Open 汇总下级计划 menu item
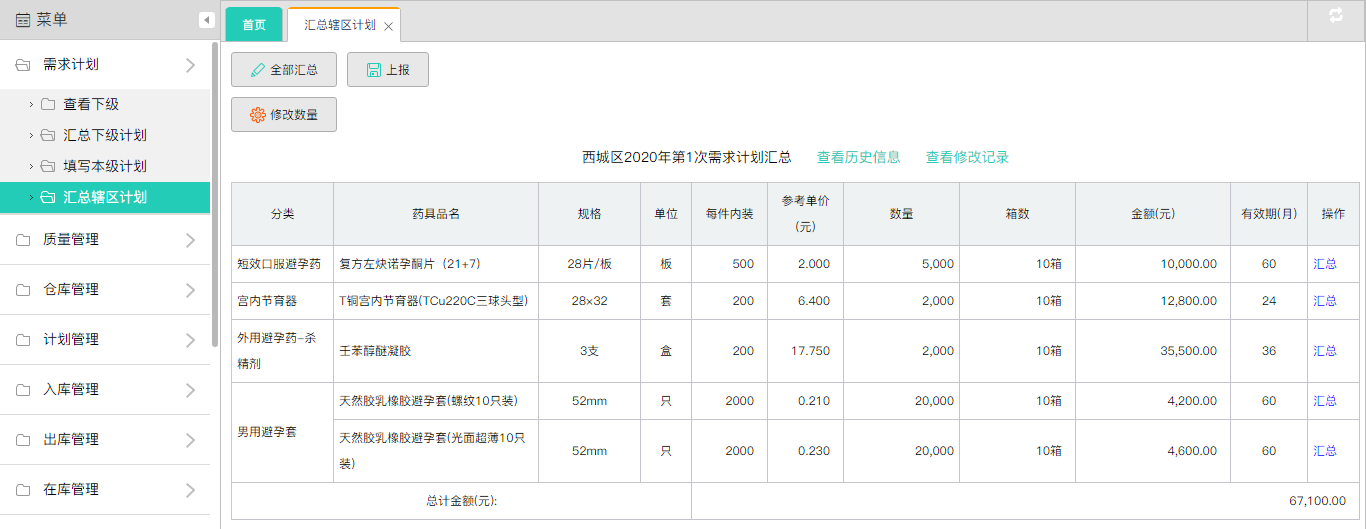The width and height of the screenshot is (1366, 529). click(105, 135)
